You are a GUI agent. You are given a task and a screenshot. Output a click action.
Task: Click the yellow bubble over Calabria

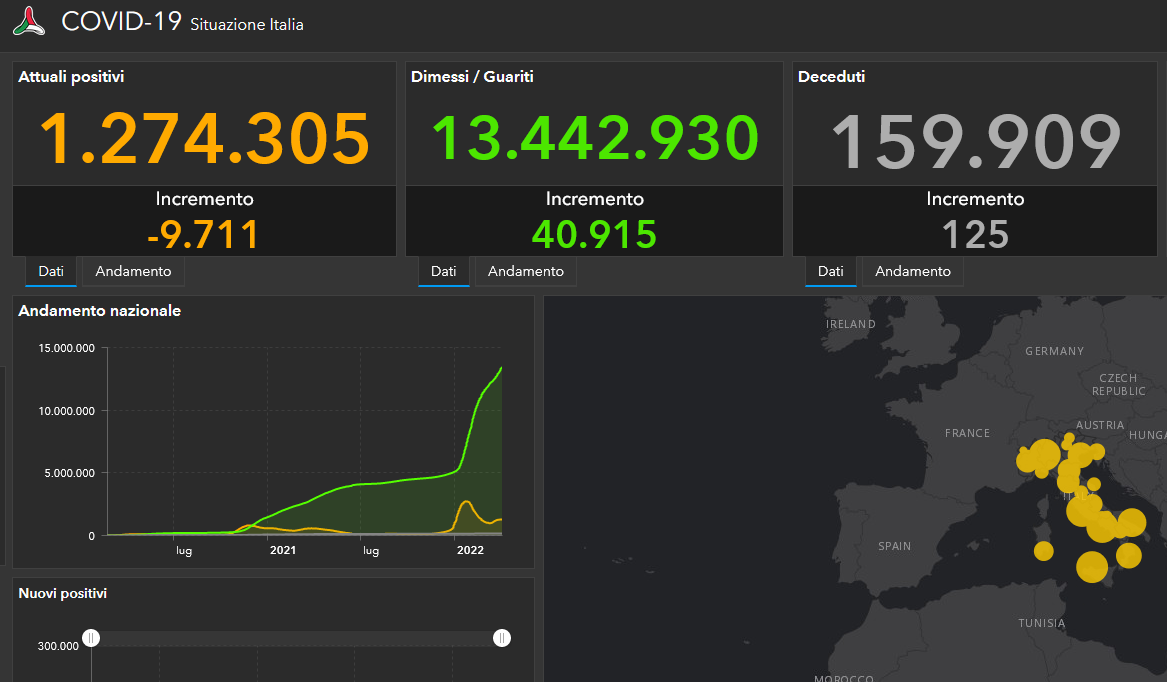pyautogui.click(x=1128, y=555)
